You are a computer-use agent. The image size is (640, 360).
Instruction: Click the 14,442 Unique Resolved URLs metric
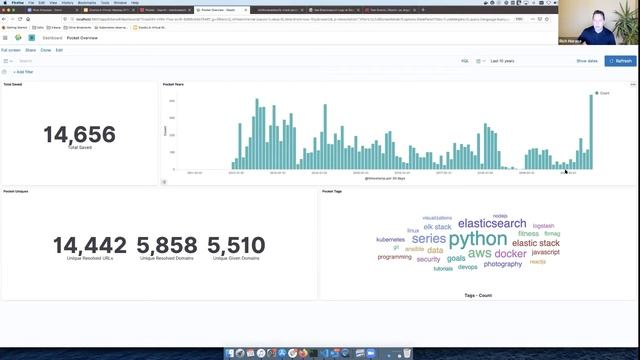tap(90, 245)
